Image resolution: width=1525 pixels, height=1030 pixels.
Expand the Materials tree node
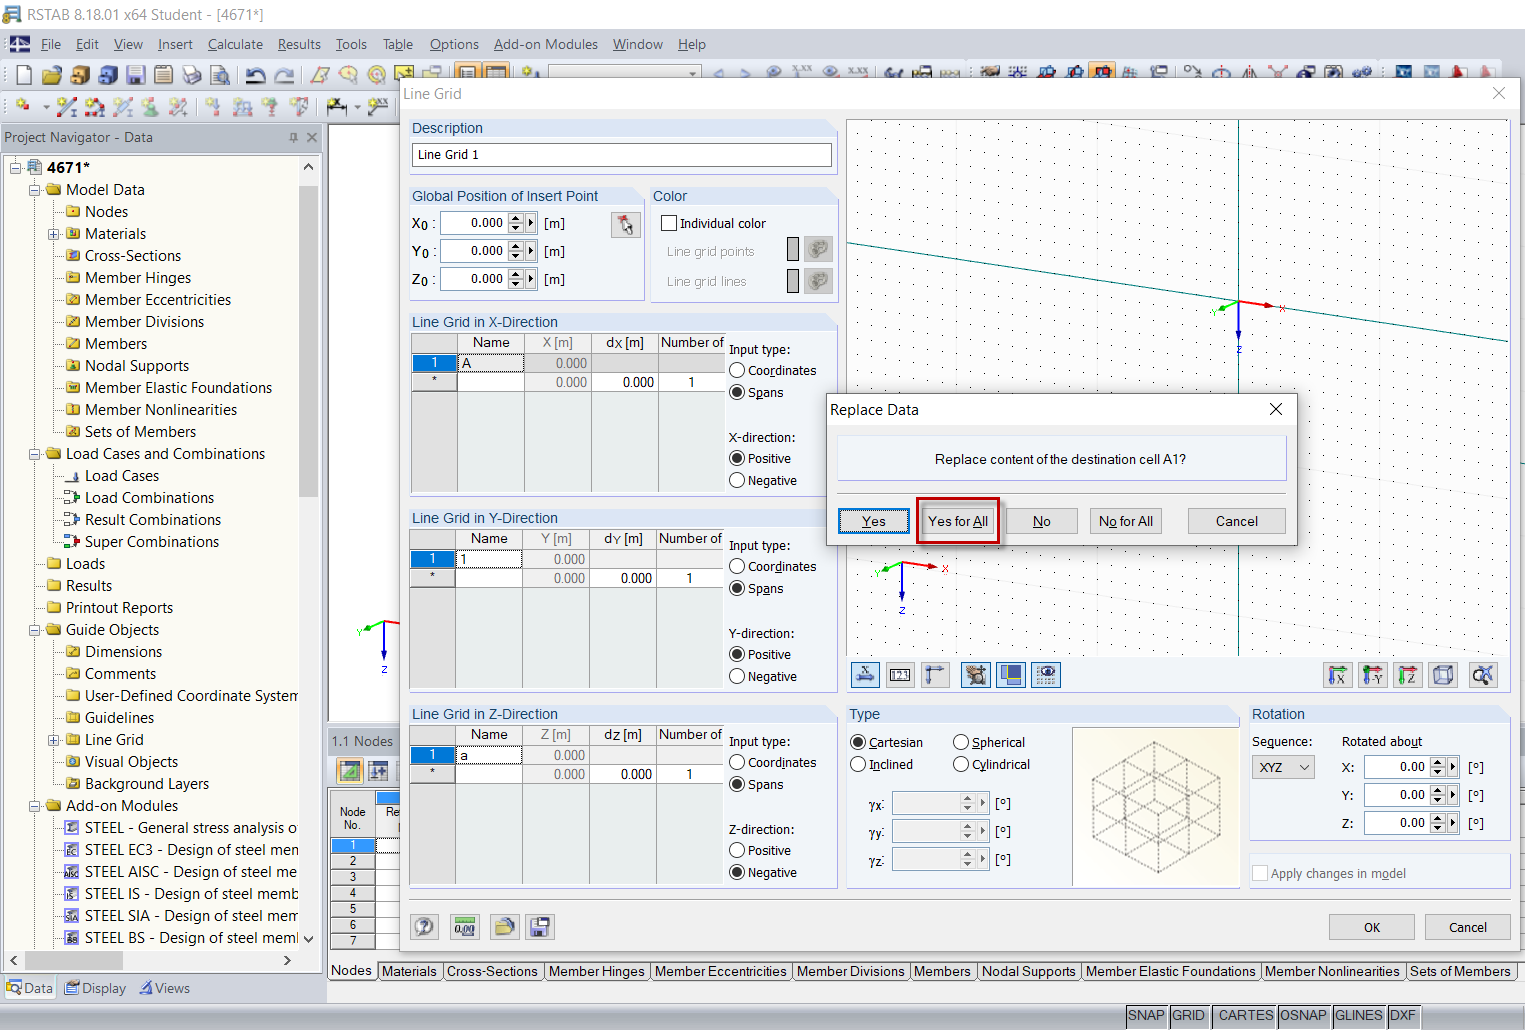point(54,233)
